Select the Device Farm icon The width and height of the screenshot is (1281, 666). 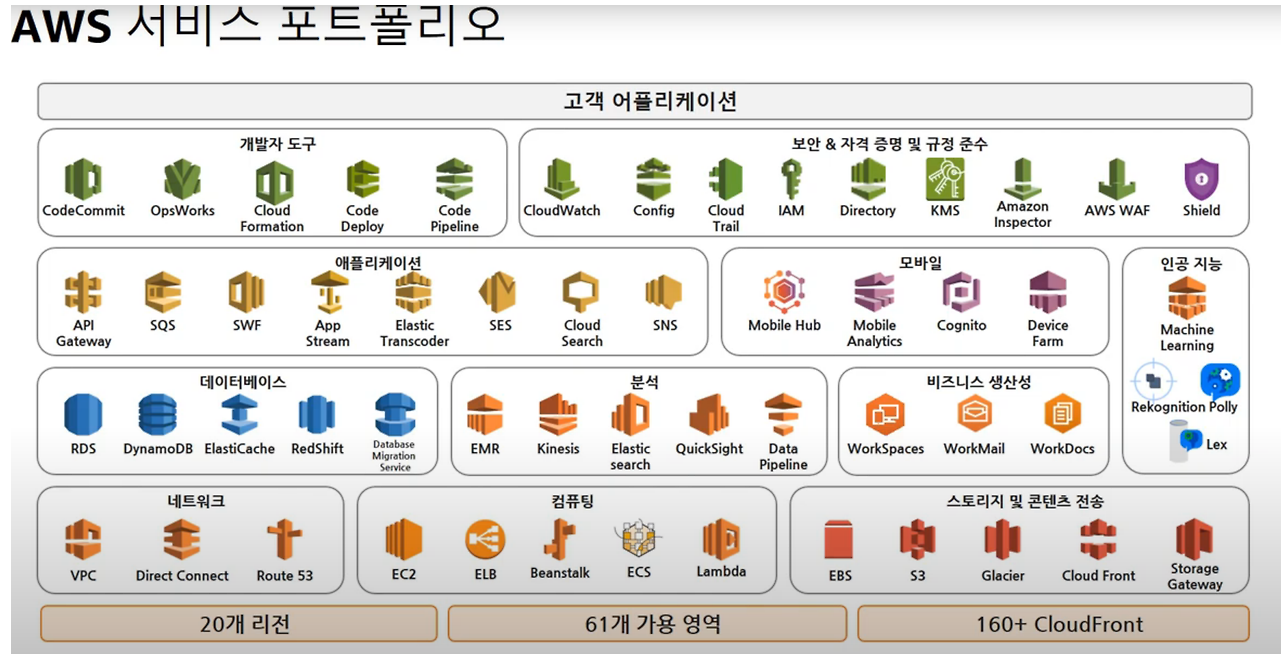1048,293
